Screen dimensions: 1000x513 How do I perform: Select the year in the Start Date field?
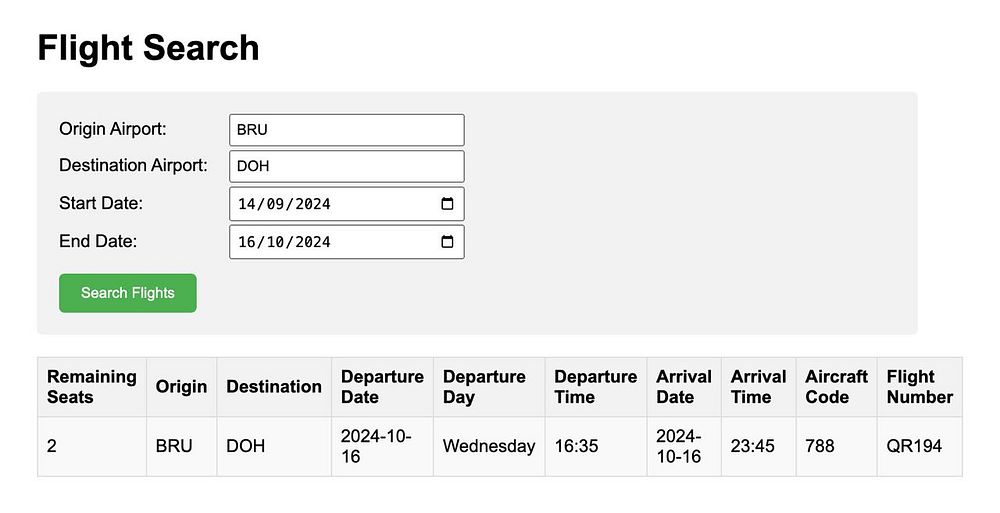point(311,204)
